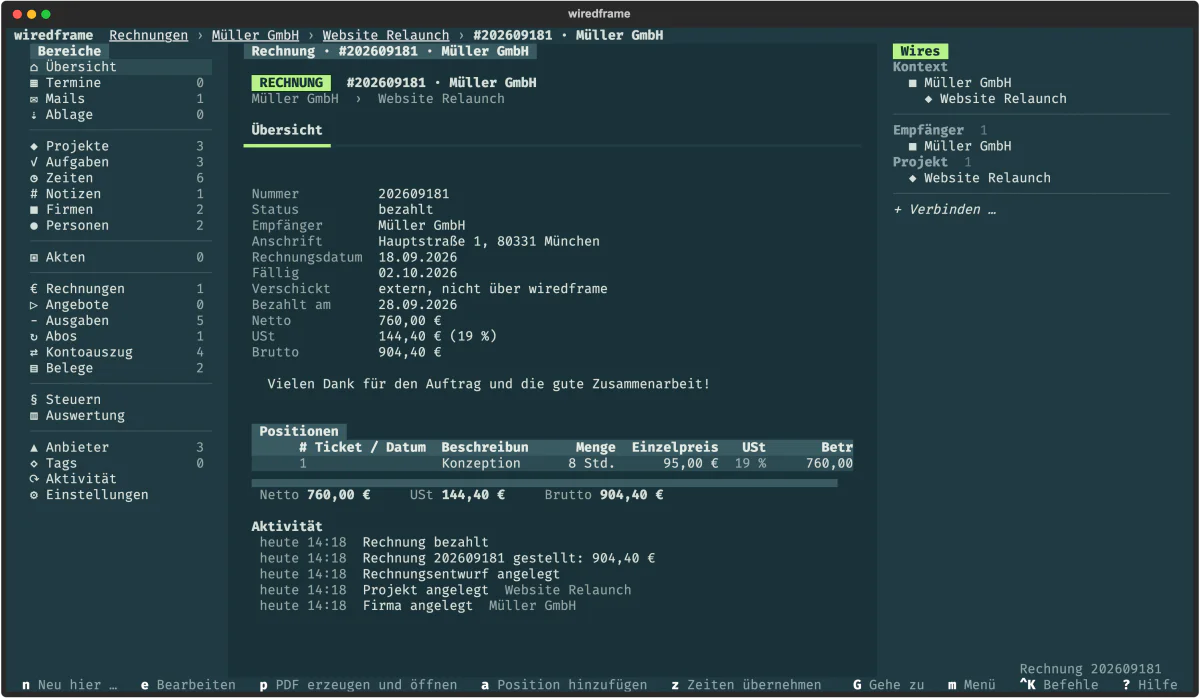The image size is (1200, 698).
Task: Select 'Zeiten übernehmen' in the bottom bar
Action: click(x=746, y=685)
